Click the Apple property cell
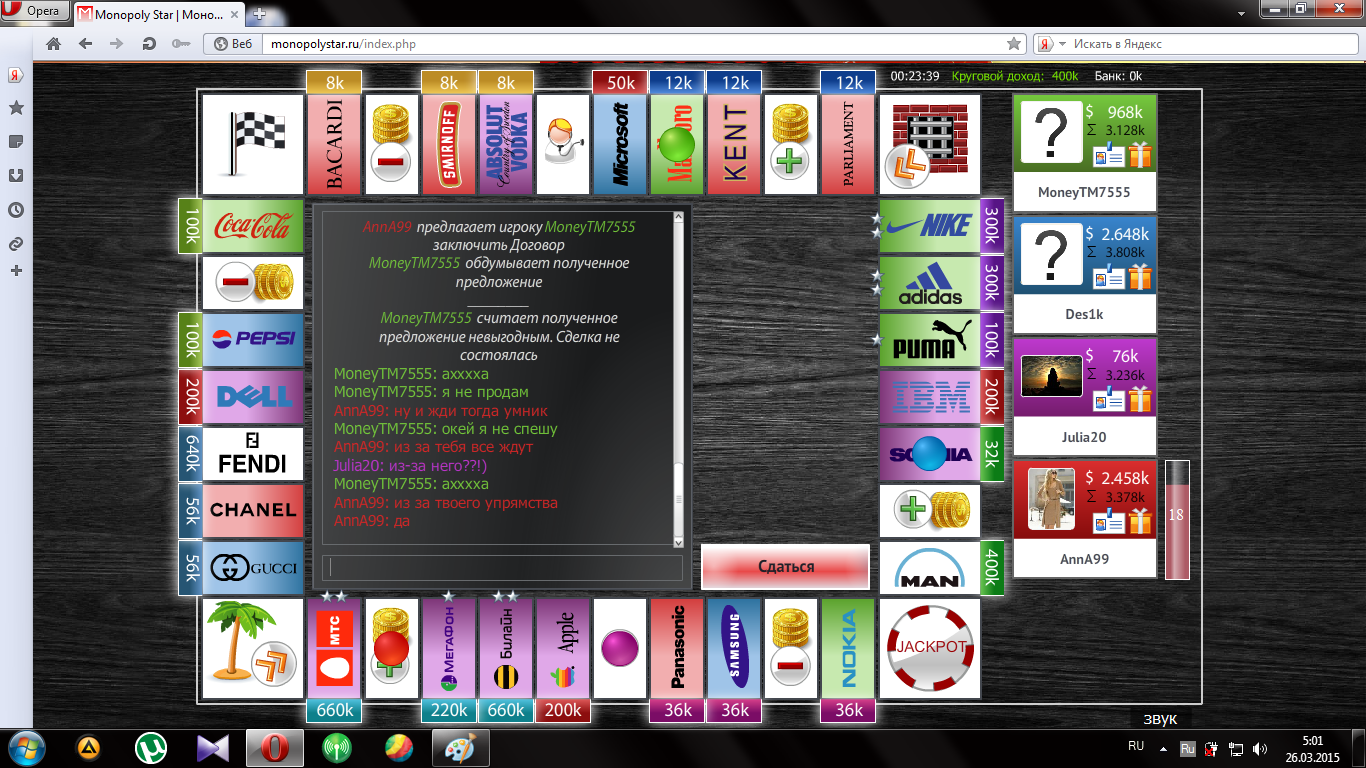Image resolution: width=1366 pixels, height=768 pixels. click(563, 648)
